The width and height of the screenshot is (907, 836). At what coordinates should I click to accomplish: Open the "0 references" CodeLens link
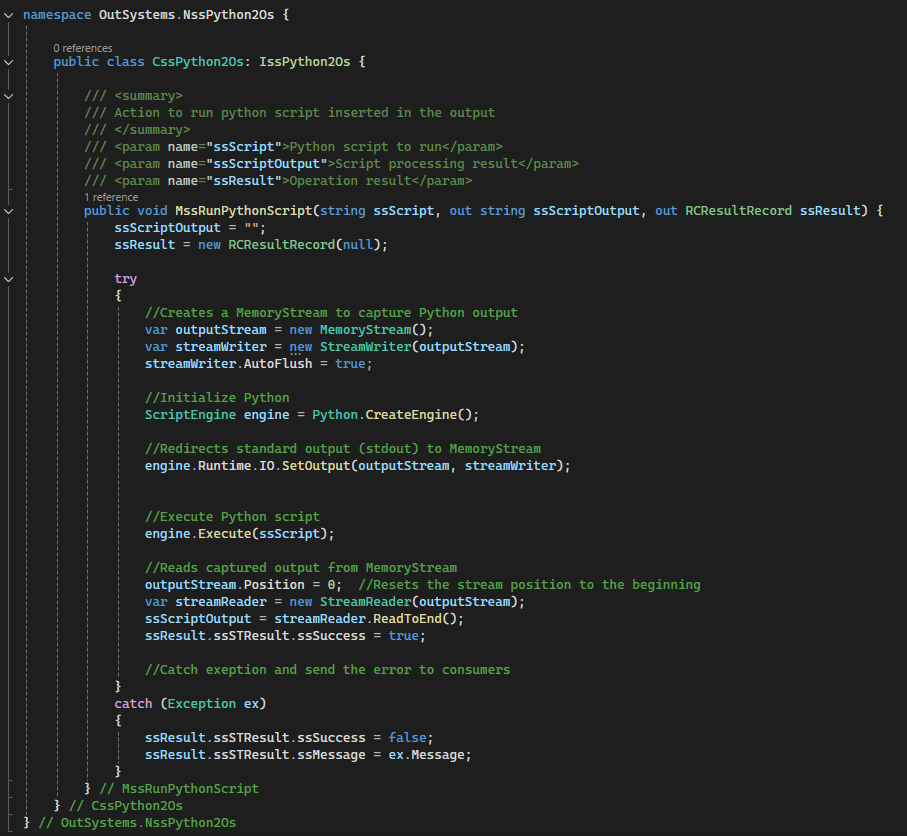[x=83, y=48]
